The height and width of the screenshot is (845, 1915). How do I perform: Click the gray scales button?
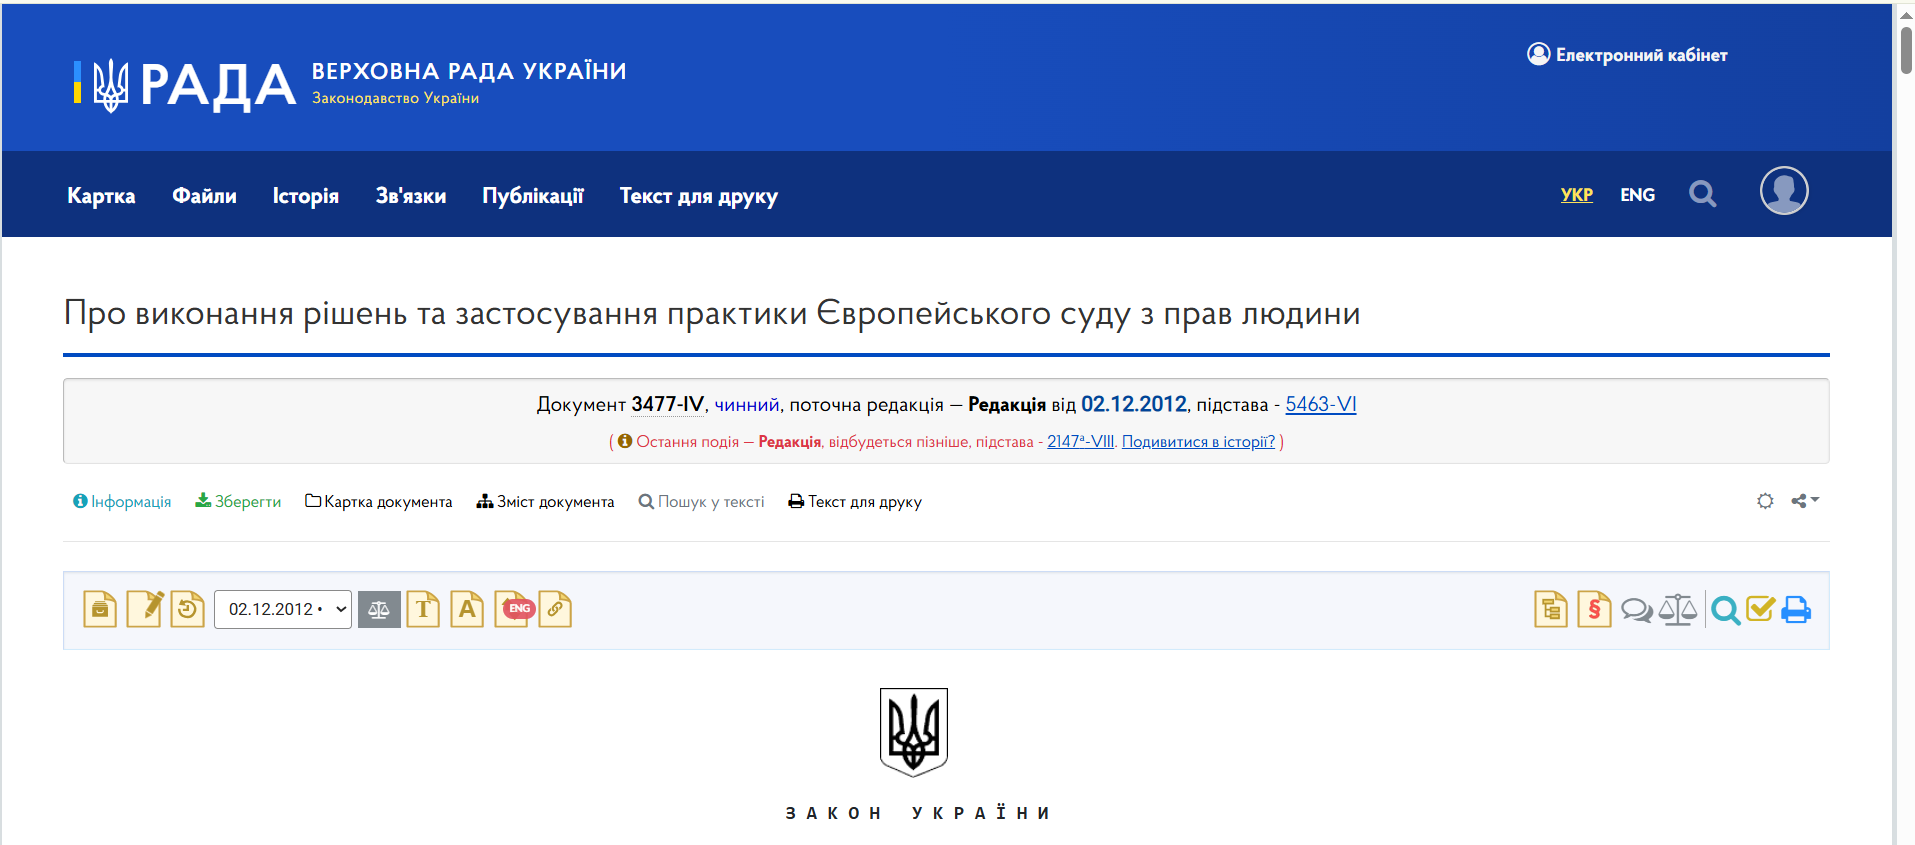pyautogui.click(x=379, y=609)
